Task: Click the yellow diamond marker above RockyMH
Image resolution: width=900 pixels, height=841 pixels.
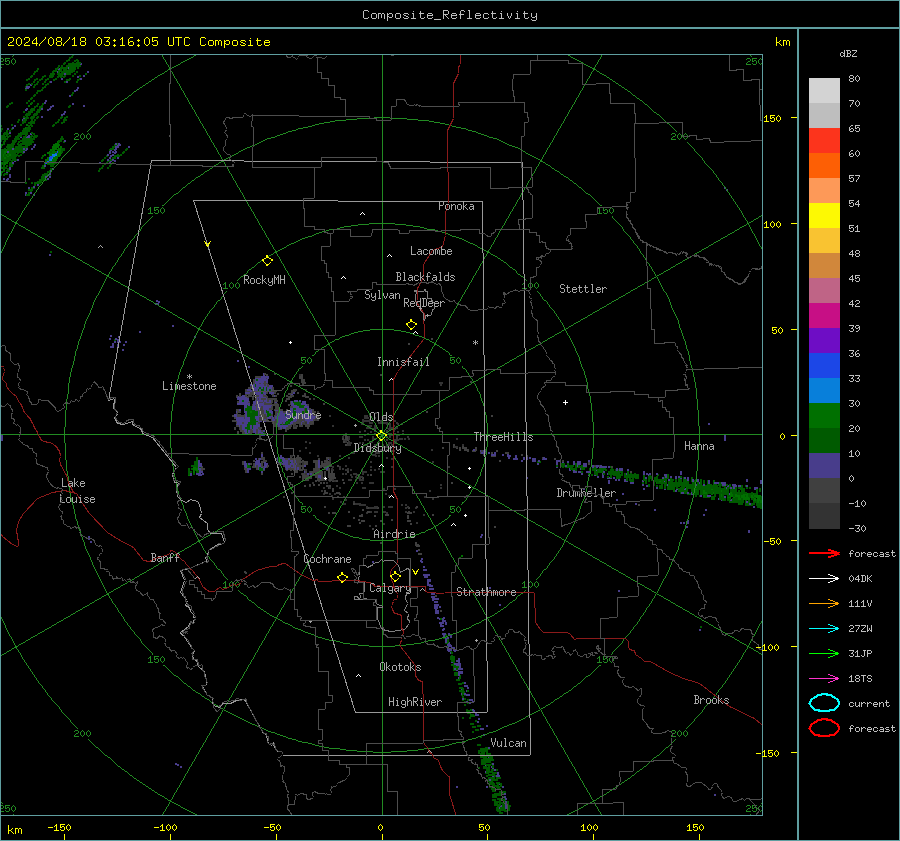Action: (267, 261)
